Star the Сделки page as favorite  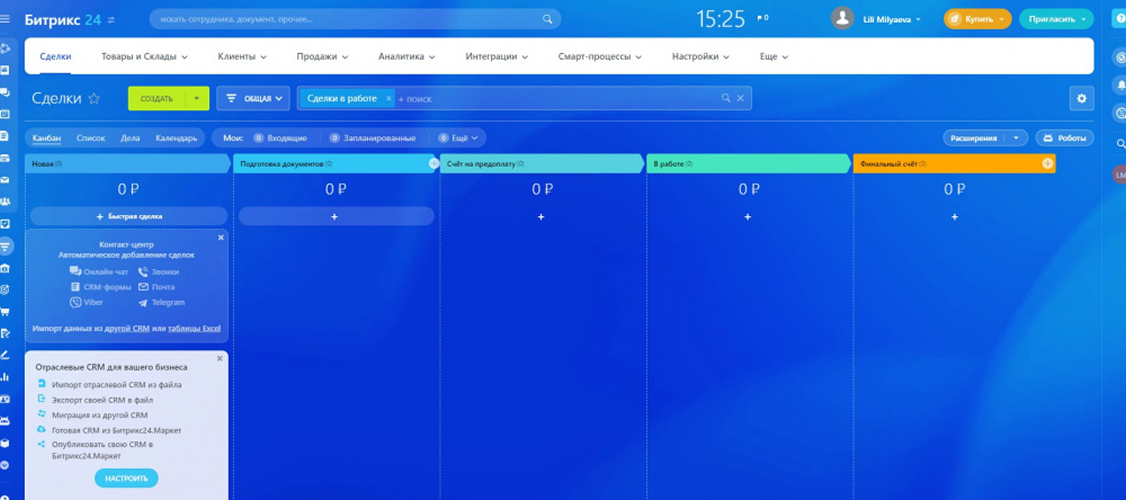tap(94, 99)
